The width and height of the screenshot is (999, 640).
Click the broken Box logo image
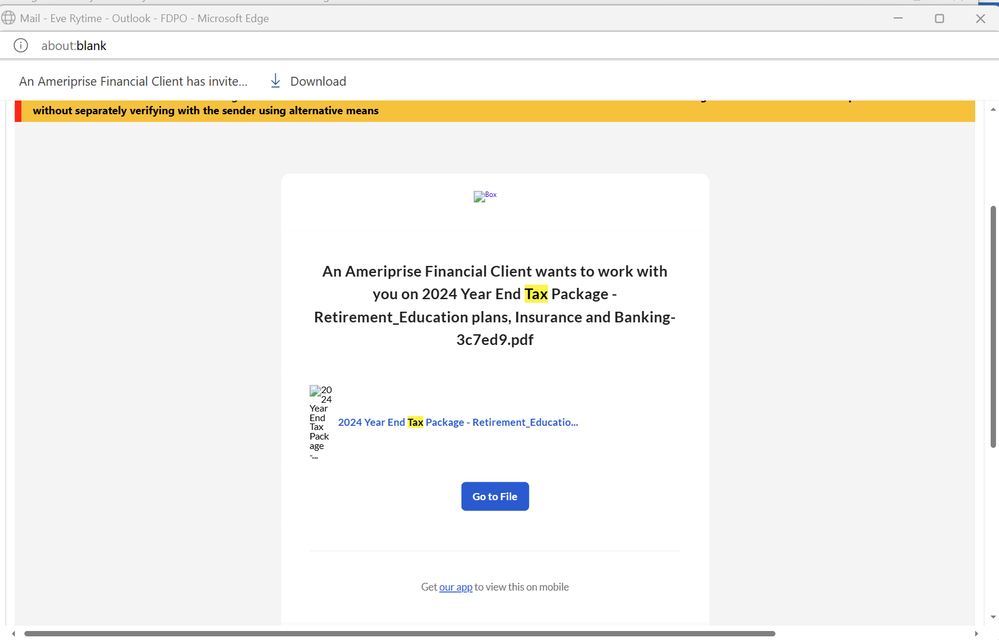tap(485, 196)
